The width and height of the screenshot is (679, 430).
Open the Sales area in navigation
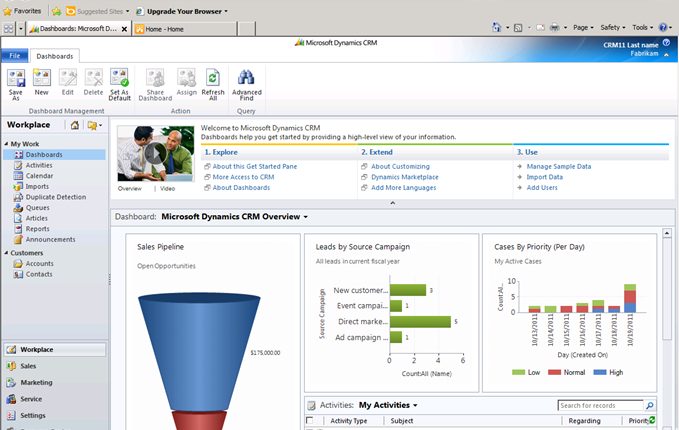(29, 366)
